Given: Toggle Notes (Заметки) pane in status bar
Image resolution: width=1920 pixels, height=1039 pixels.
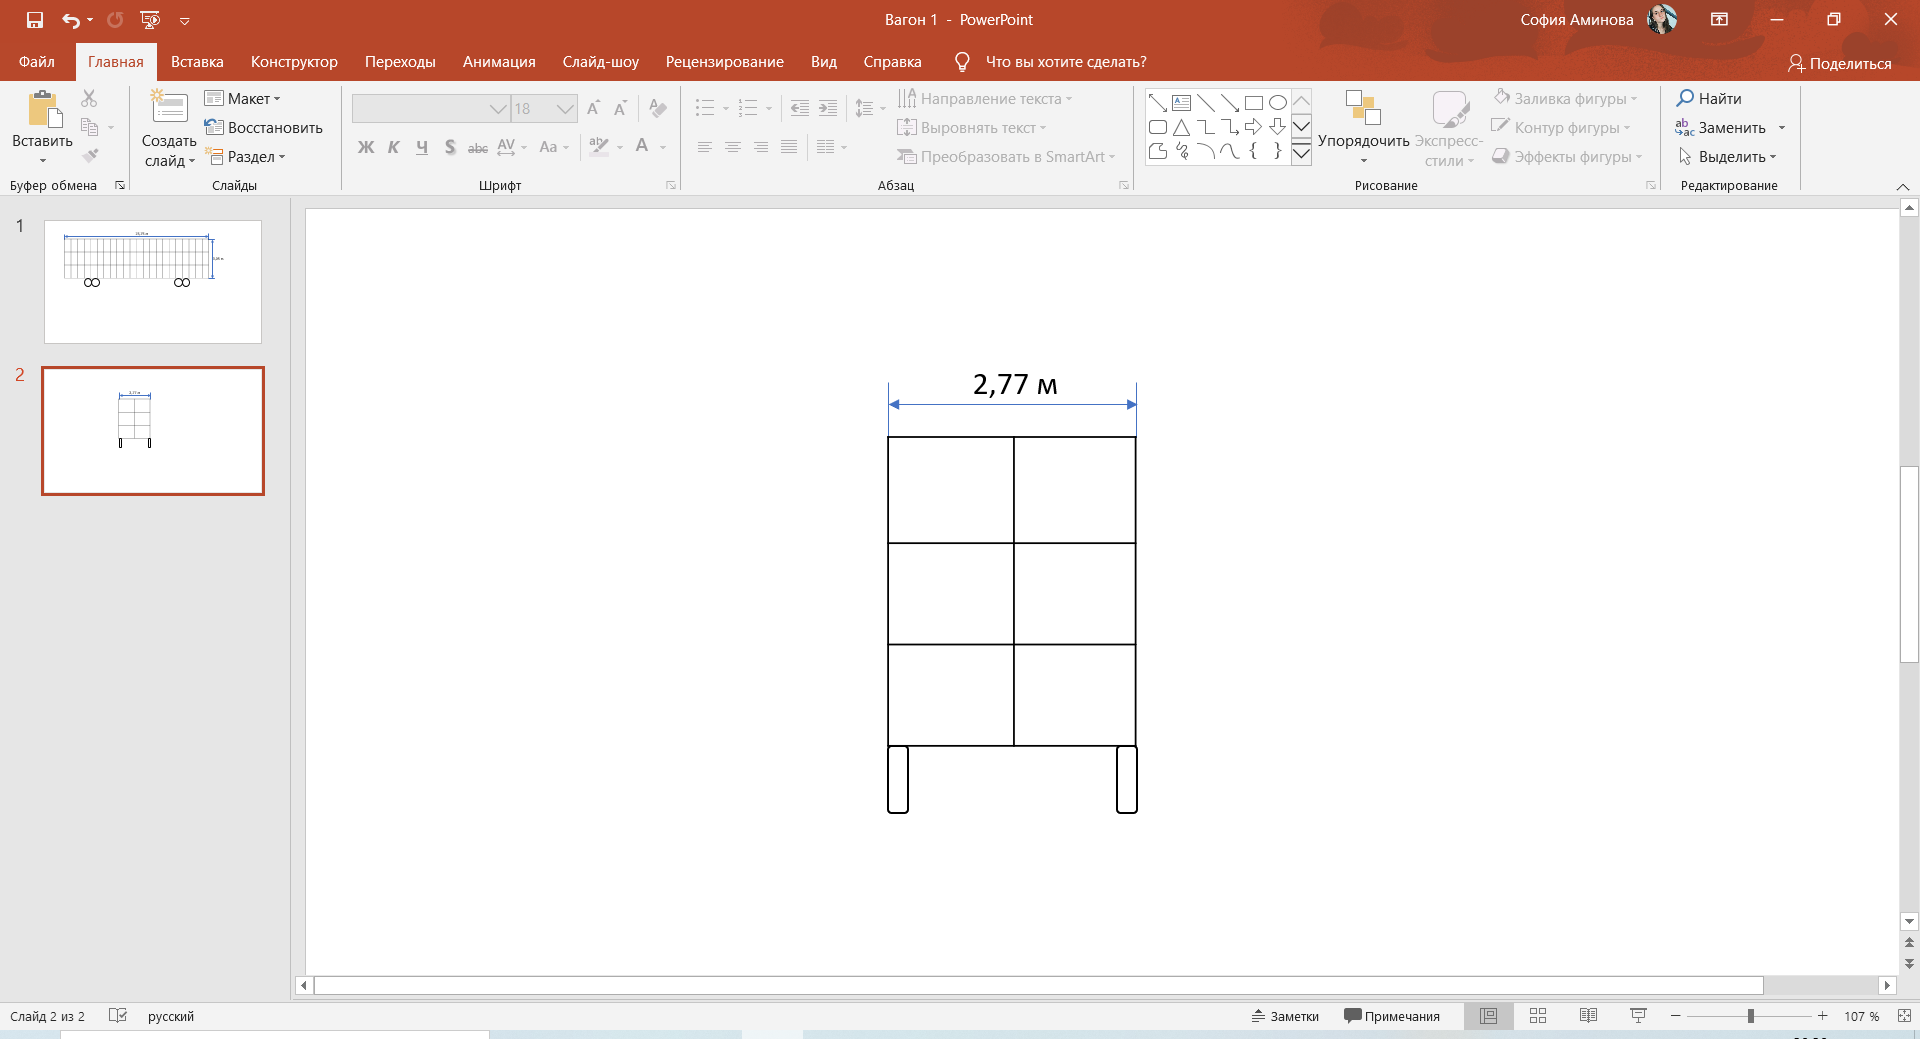Looking at the screenshot, I should tap(1285, 1016).
